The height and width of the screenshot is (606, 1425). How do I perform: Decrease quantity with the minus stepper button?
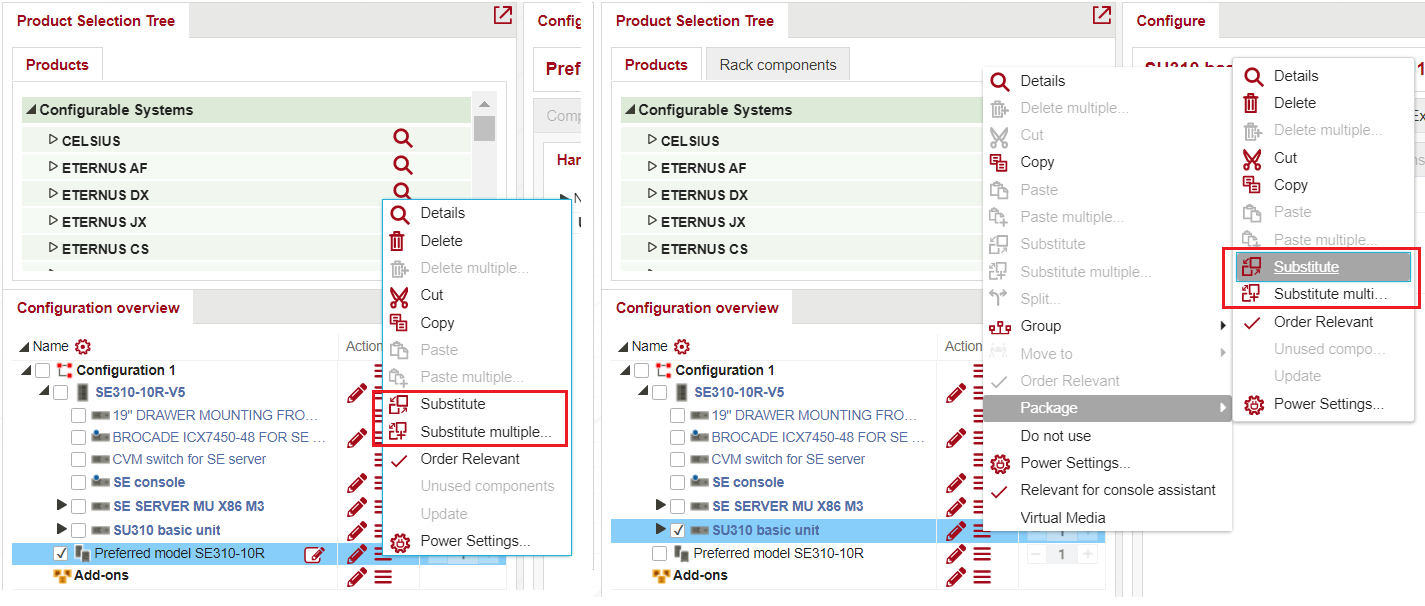click(x=1037, y=554)
